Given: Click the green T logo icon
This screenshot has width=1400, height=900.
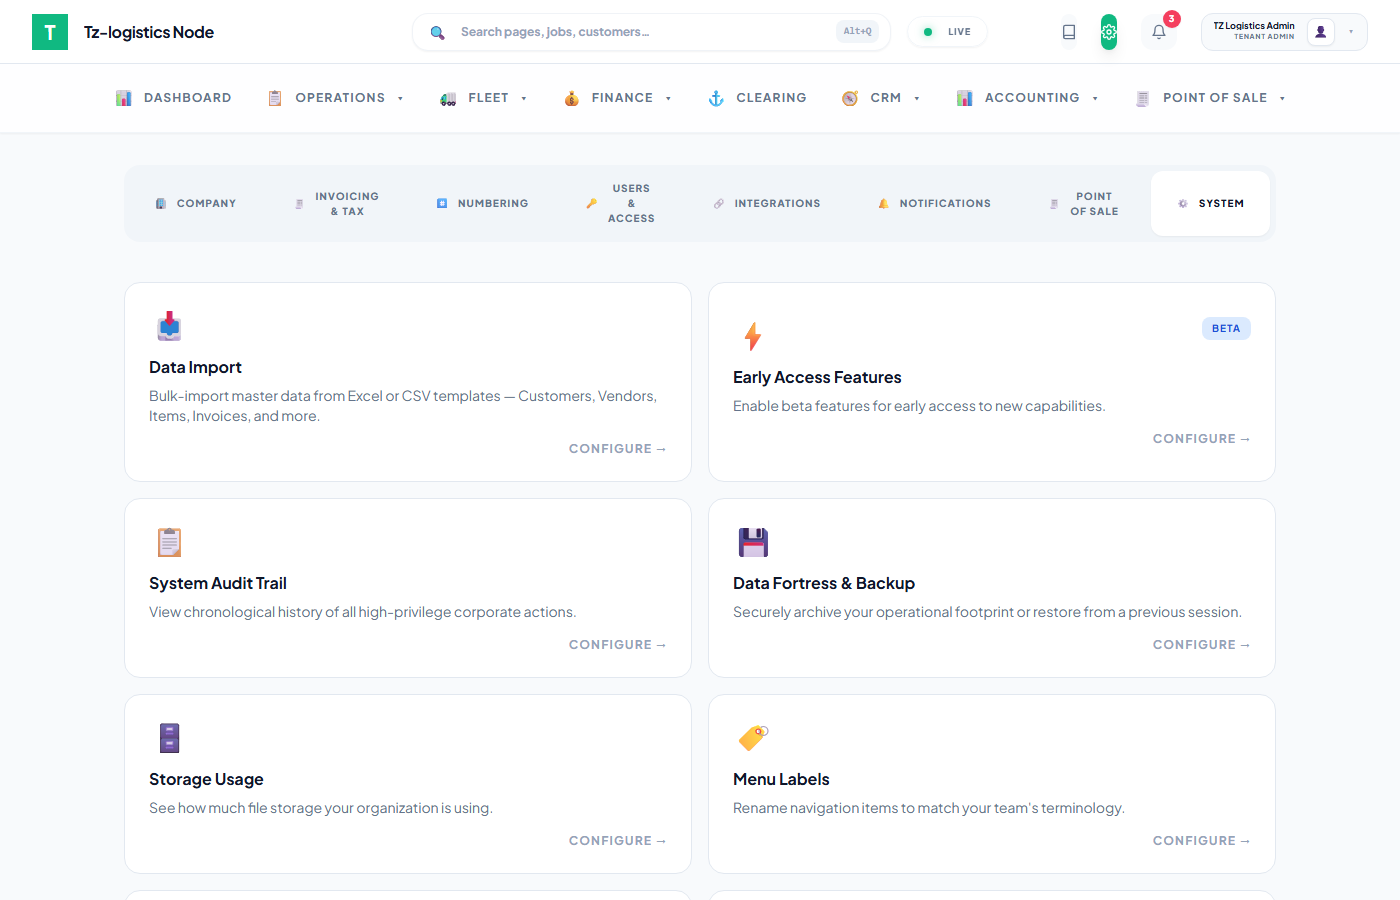Looking at the screenshot, I should 50,32.
